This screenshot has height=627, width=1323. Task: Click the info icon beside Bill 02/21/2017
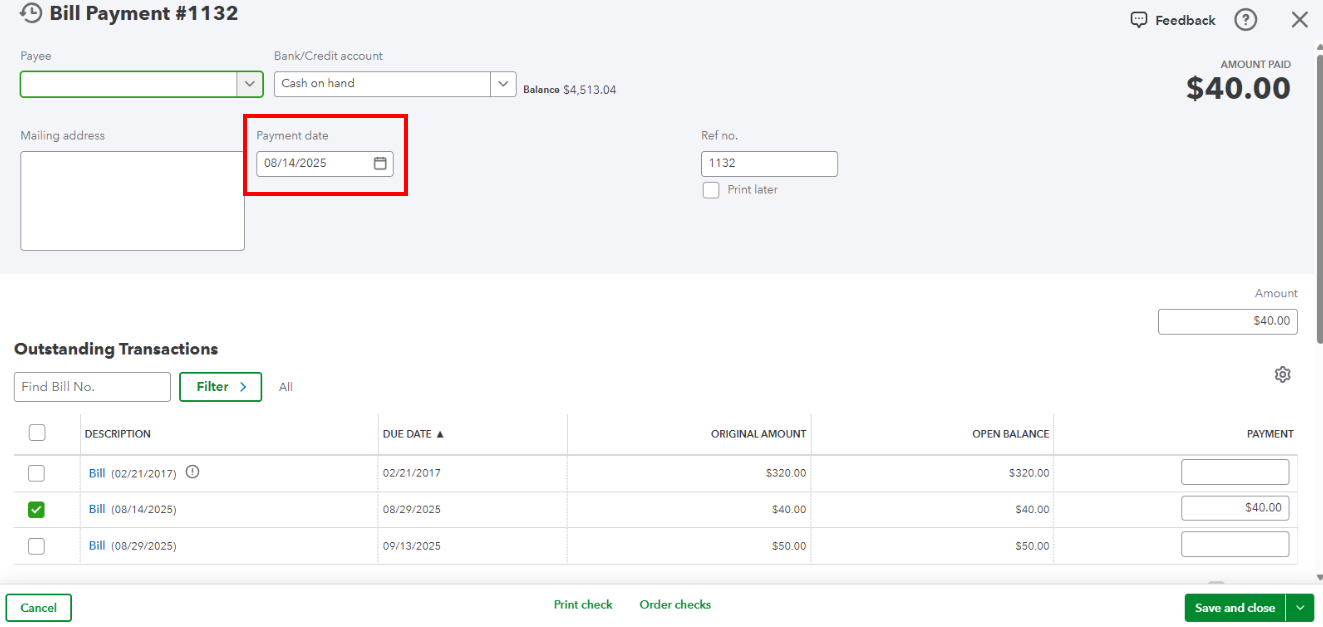pyautogui.click(x=193, y=472)
